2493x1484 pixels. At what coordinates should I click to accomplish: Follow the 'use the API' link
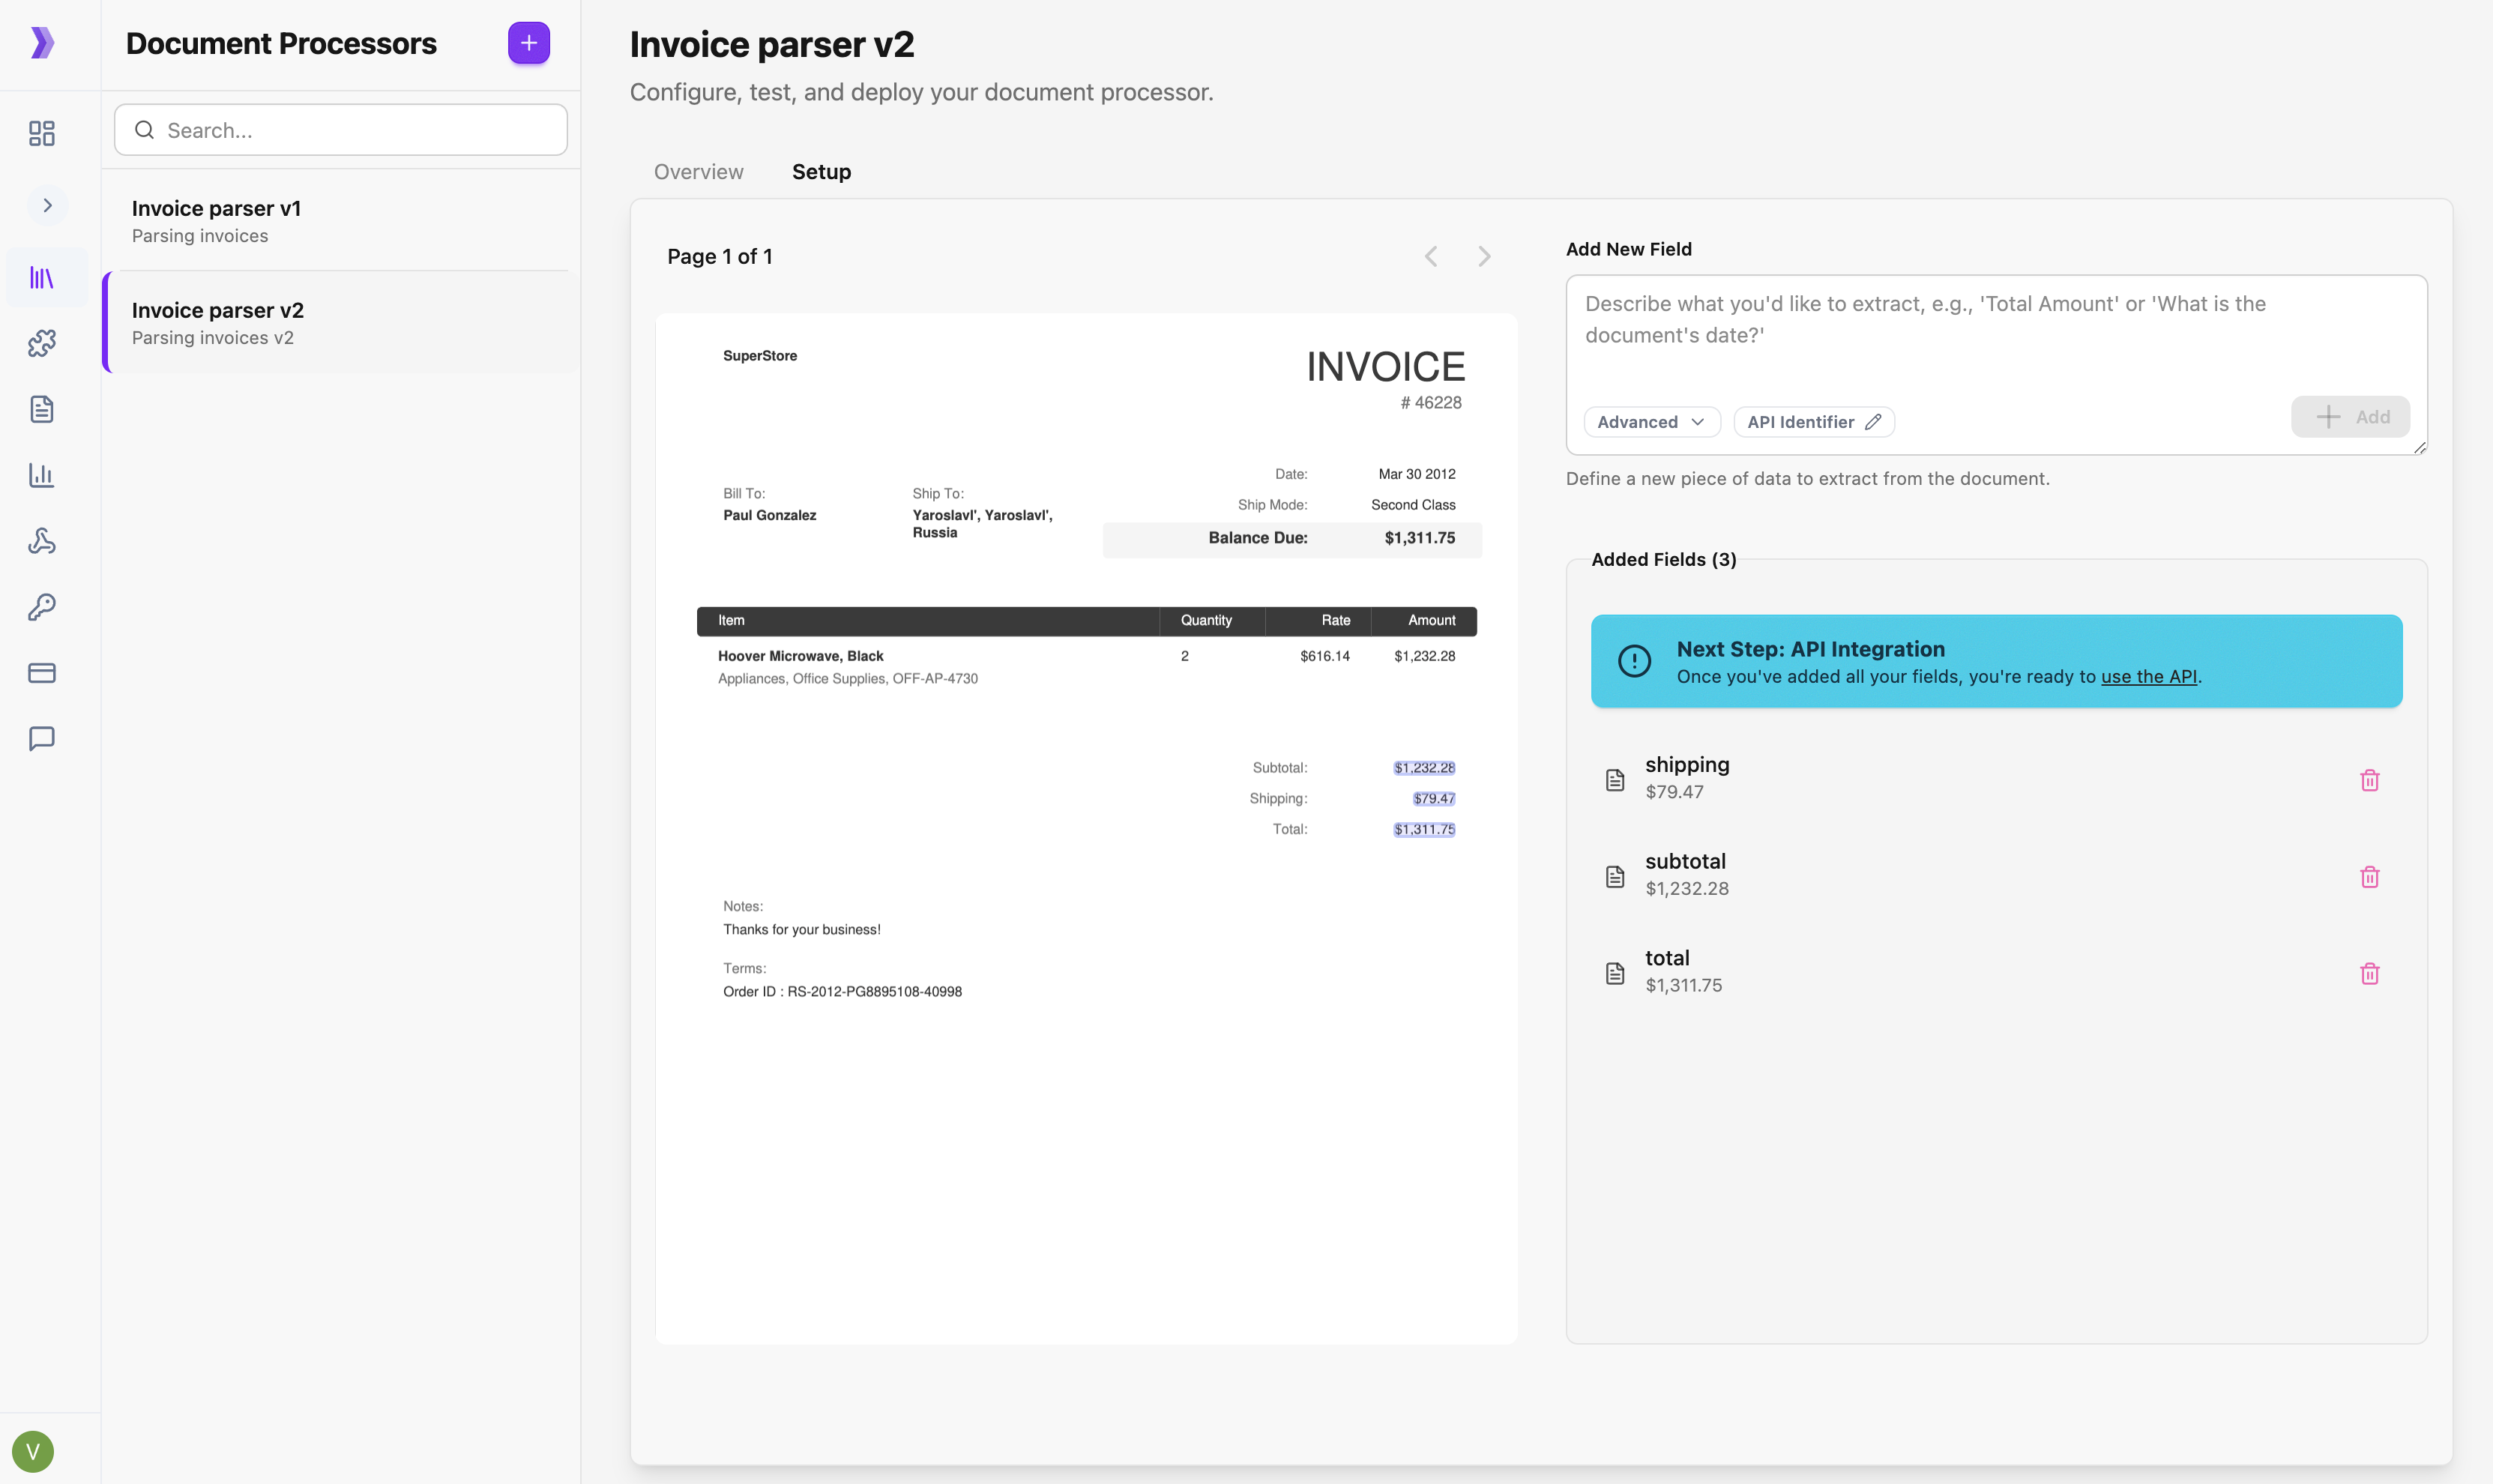tap(2149, 677)
